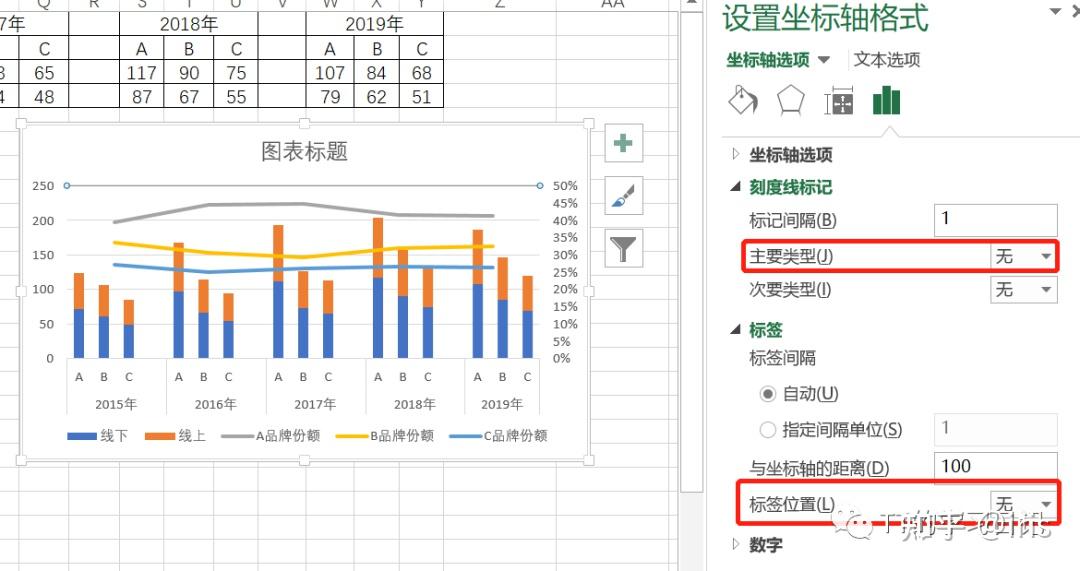Screen dimensions: 1080x571
Task: Open the Fill & Line paint bucket icon
Action: 742,101
